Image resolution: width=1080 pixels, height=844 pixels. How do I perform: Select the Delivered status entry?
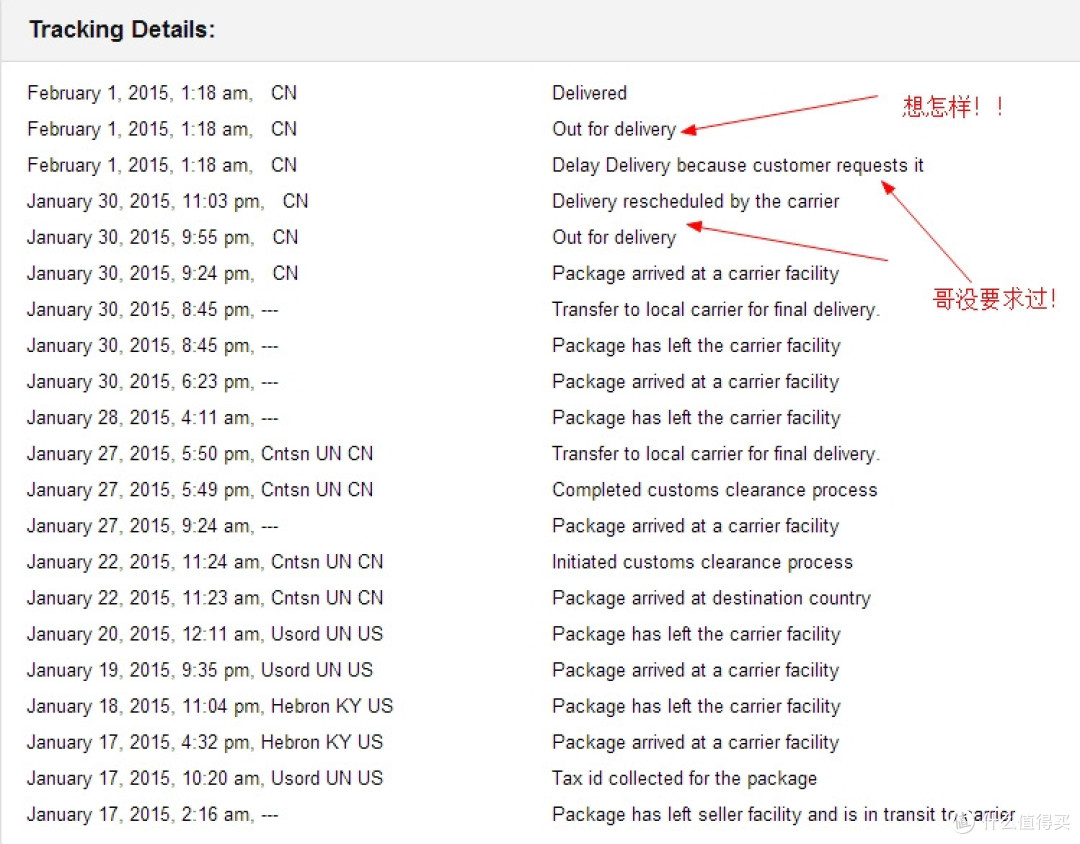click(590, 93)
